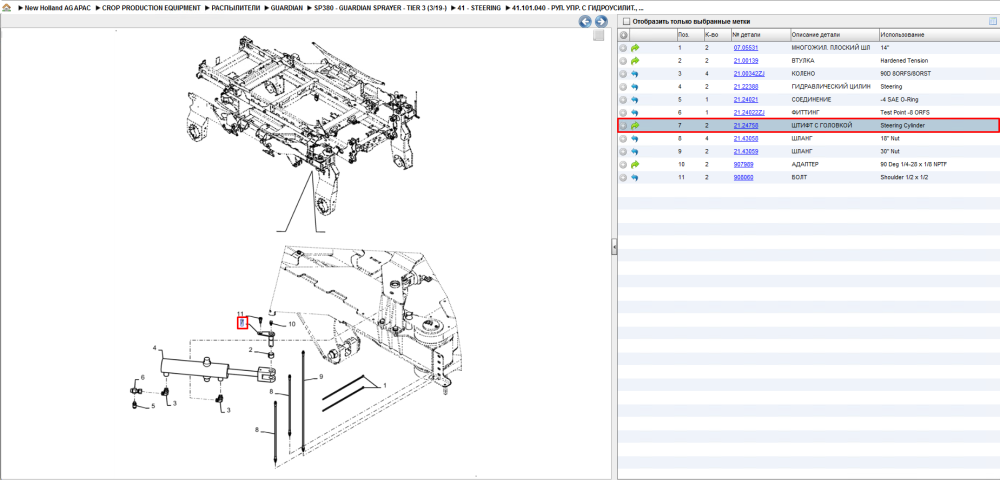Open part number 21.00342ZJ link
This screenshot has width=1000, height=480.
coord(749,74)
